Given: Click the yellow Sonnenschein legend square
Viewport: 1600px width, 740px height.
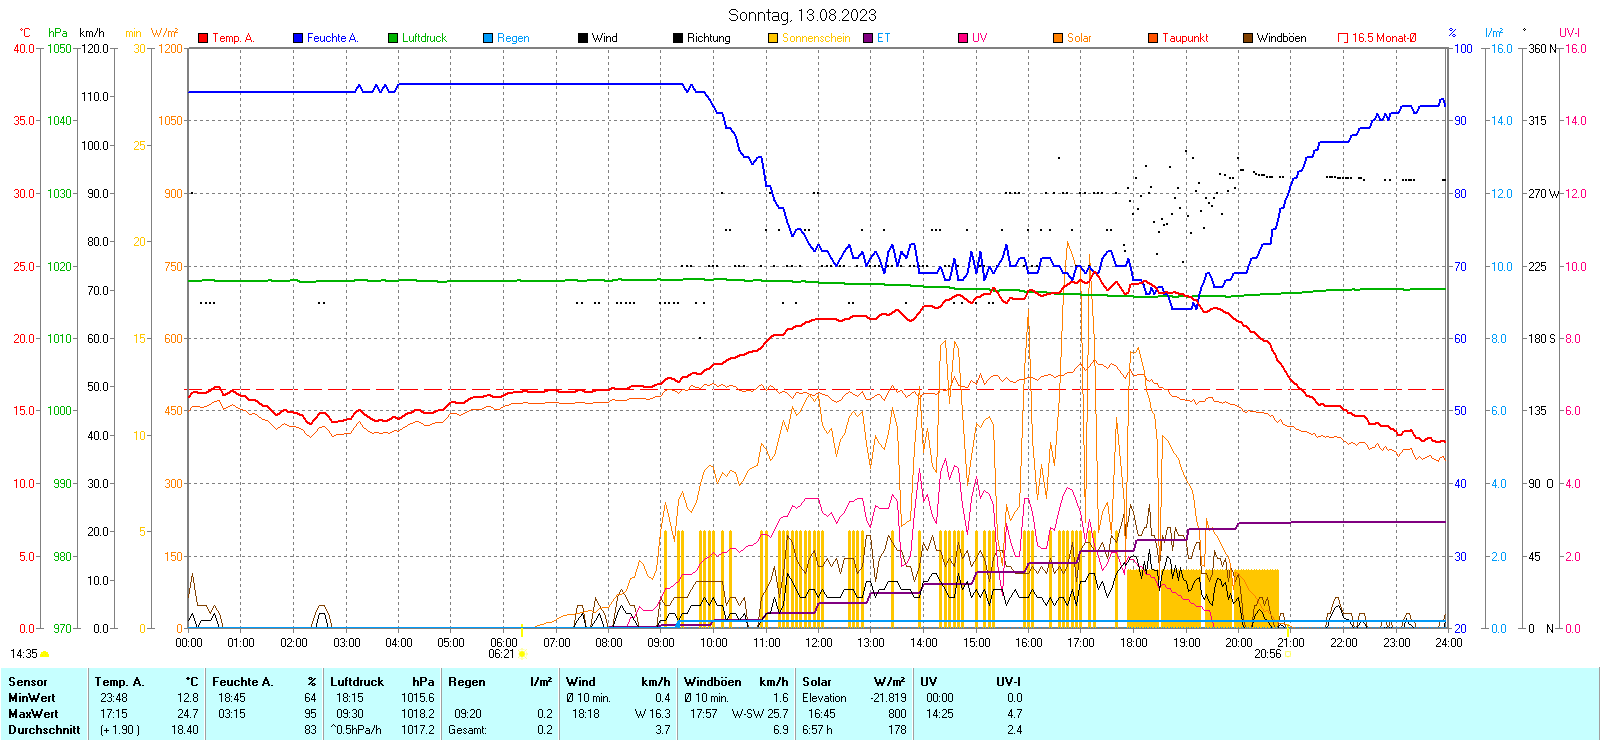Looking at the screenshot, I should 773,38.
